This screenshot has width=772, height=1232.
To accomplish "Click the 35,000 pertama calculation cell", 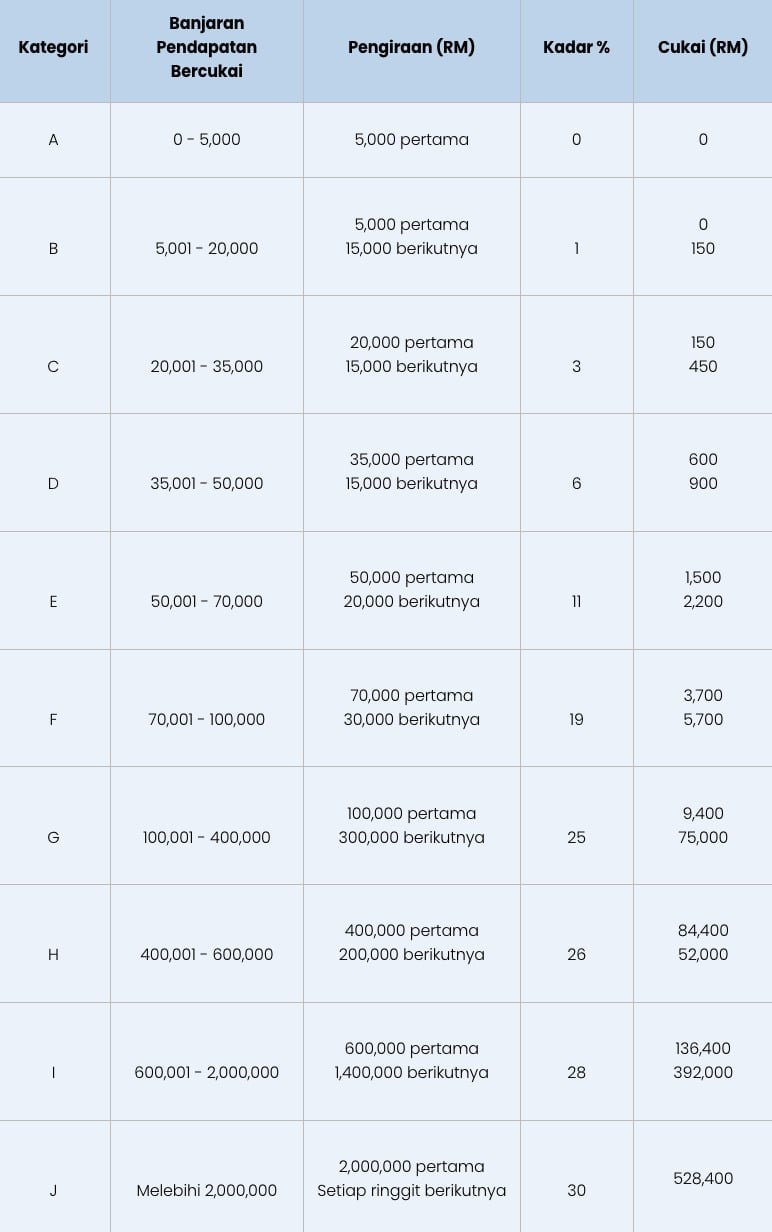I will pos(411,471).
